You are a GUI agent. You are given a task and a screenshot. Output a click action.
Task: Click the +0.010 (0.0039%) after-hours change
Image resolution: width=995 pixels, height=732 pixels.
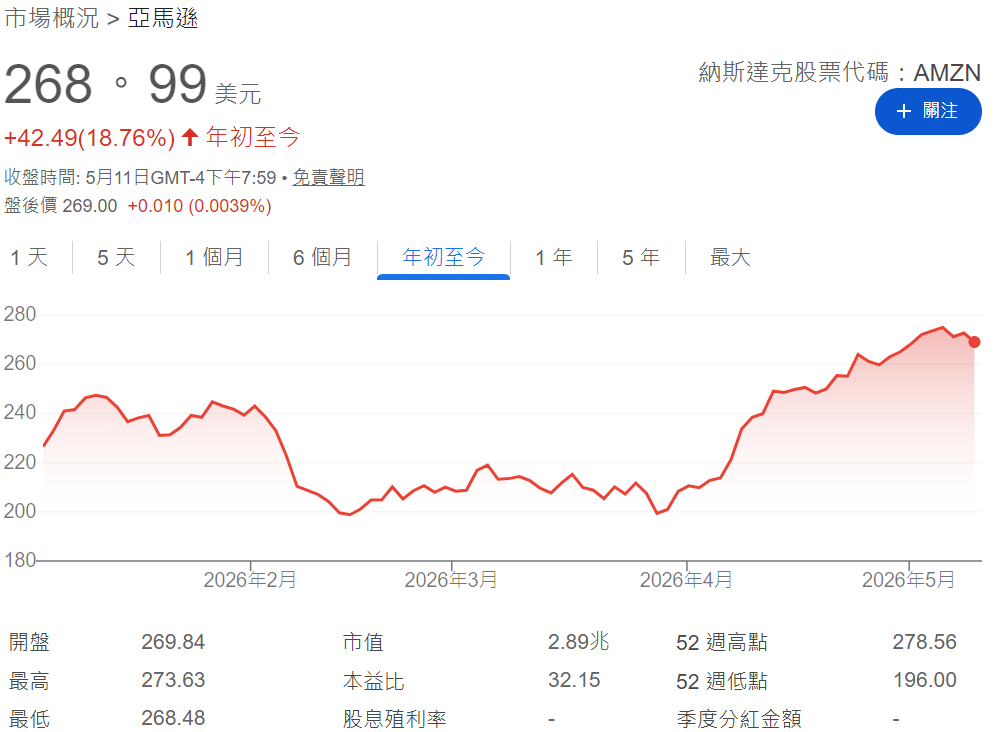click(x=199, y=206)
